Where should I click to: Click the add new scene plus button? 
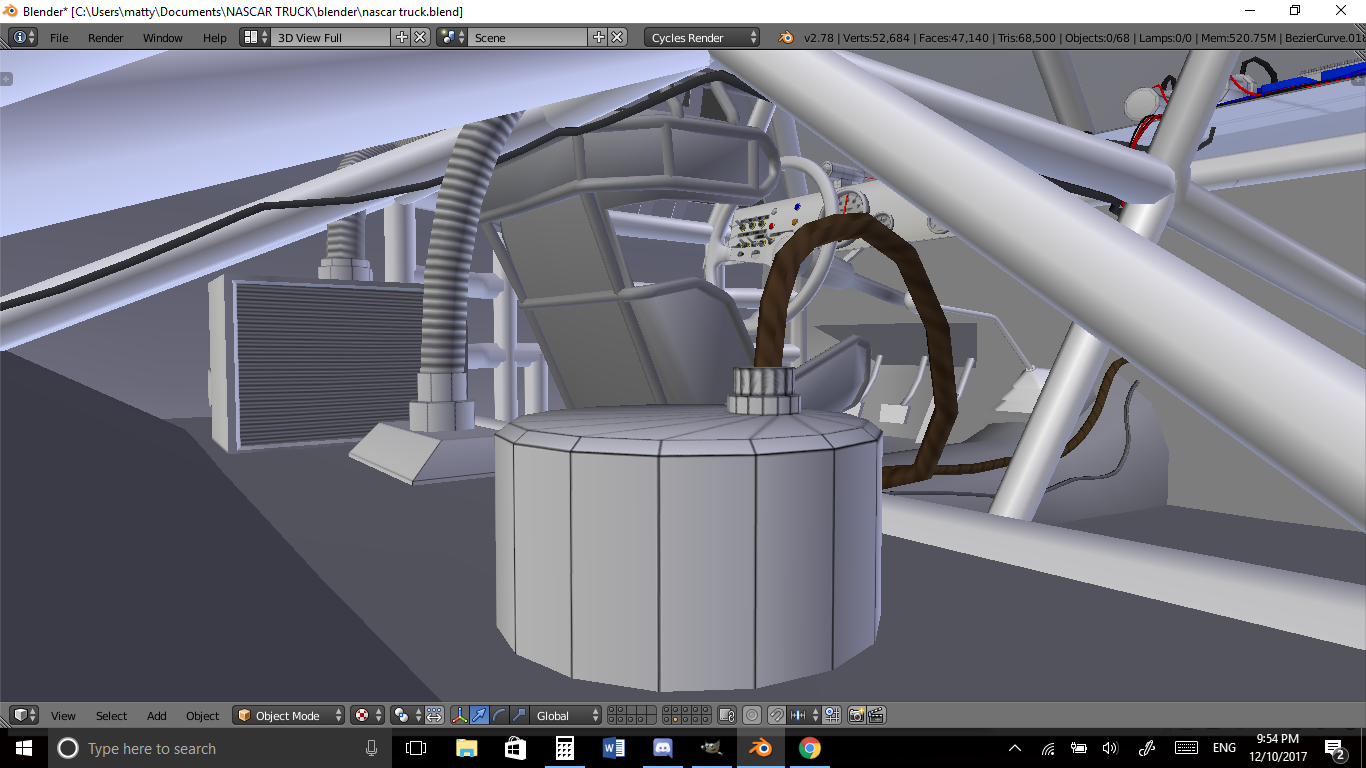pos(599,37)
